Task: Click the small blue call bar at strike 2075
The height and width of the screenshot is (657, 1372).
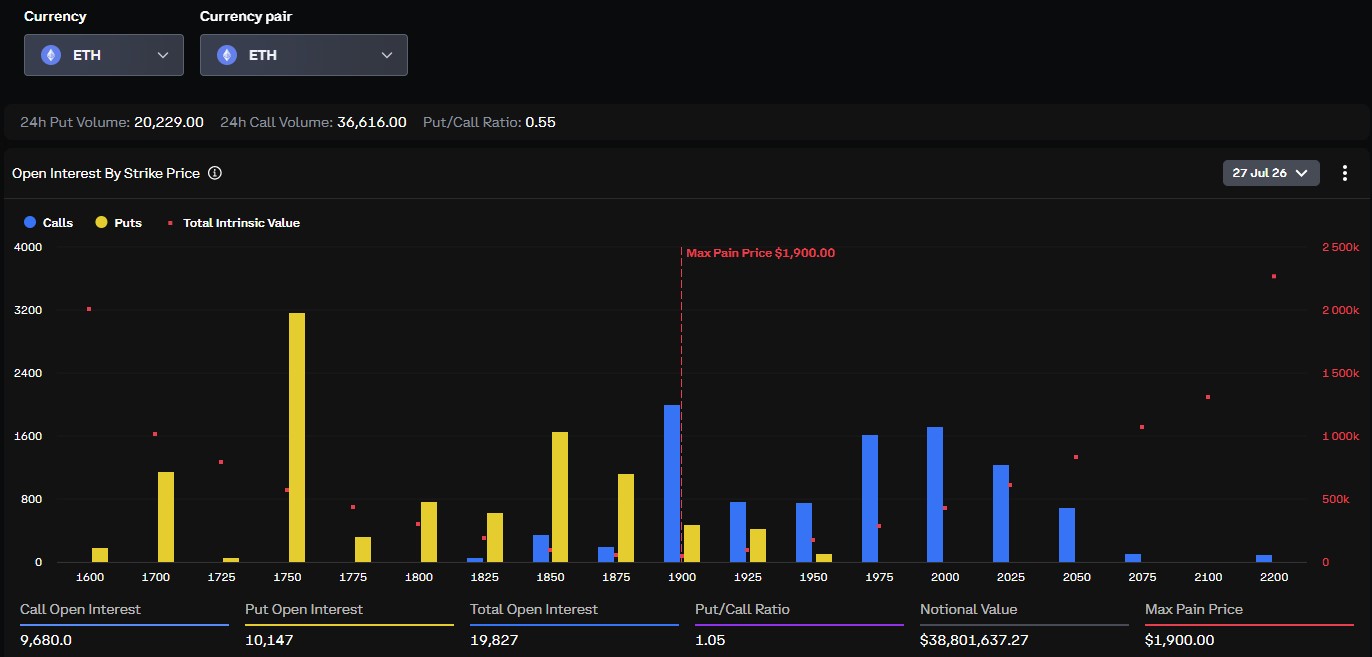Action: pyautogui.click(x=1133, y=558)
